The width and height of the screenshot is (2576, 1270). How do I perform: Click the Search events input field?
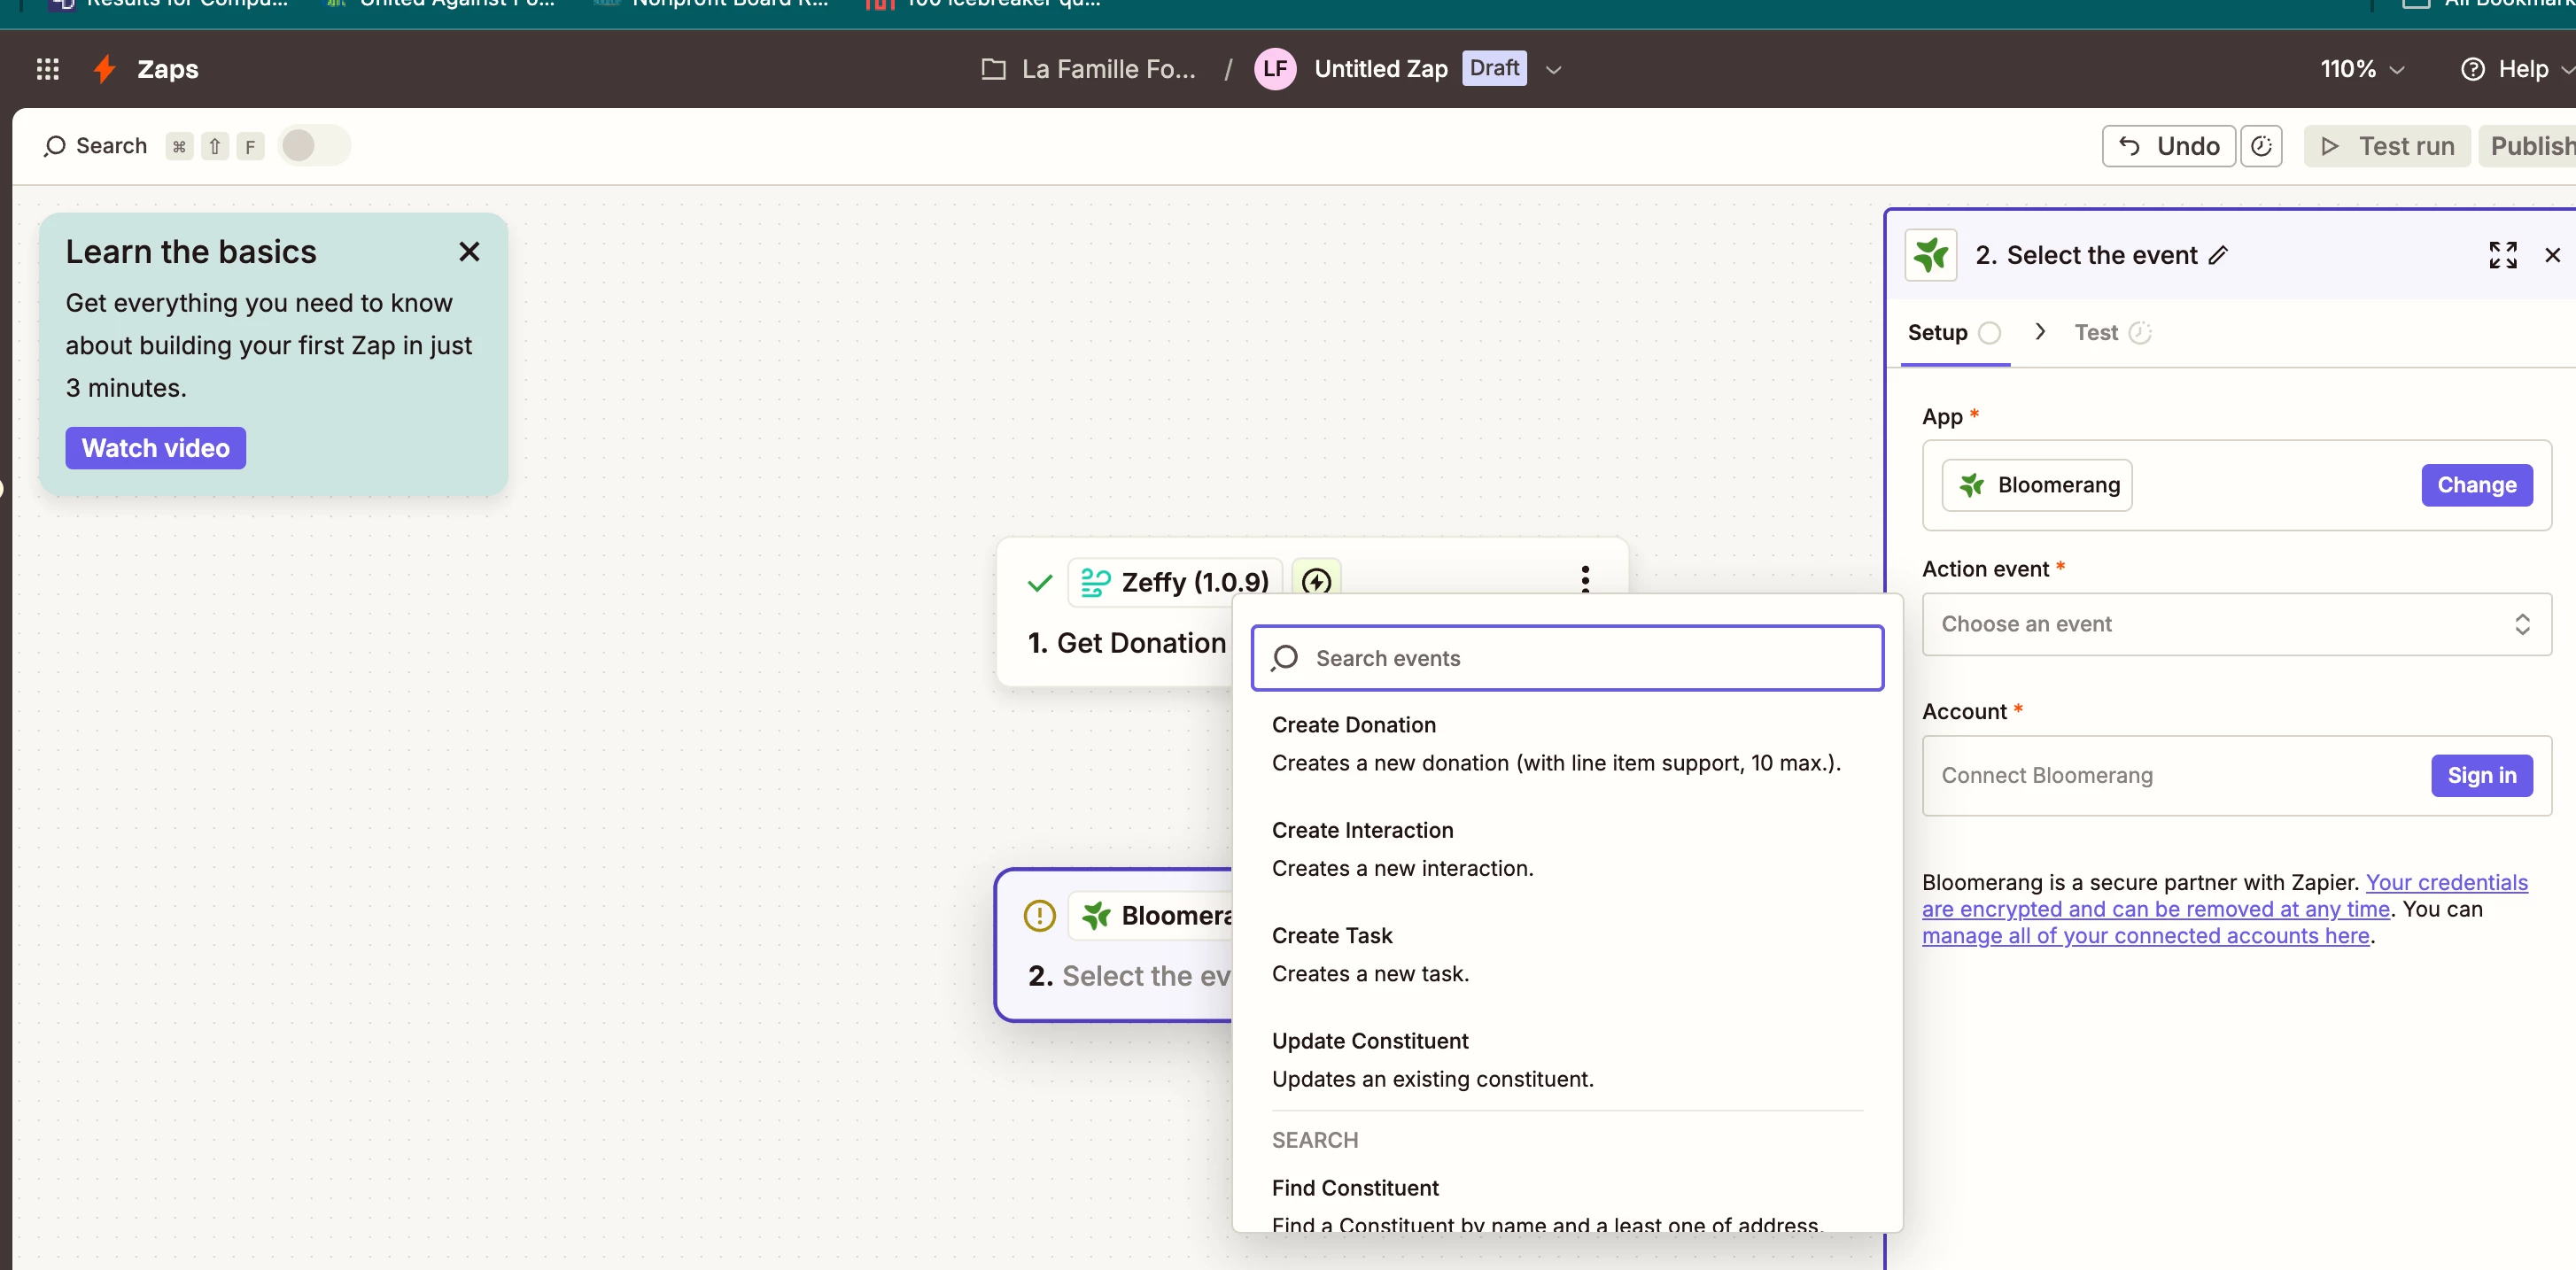(1566, 658)
